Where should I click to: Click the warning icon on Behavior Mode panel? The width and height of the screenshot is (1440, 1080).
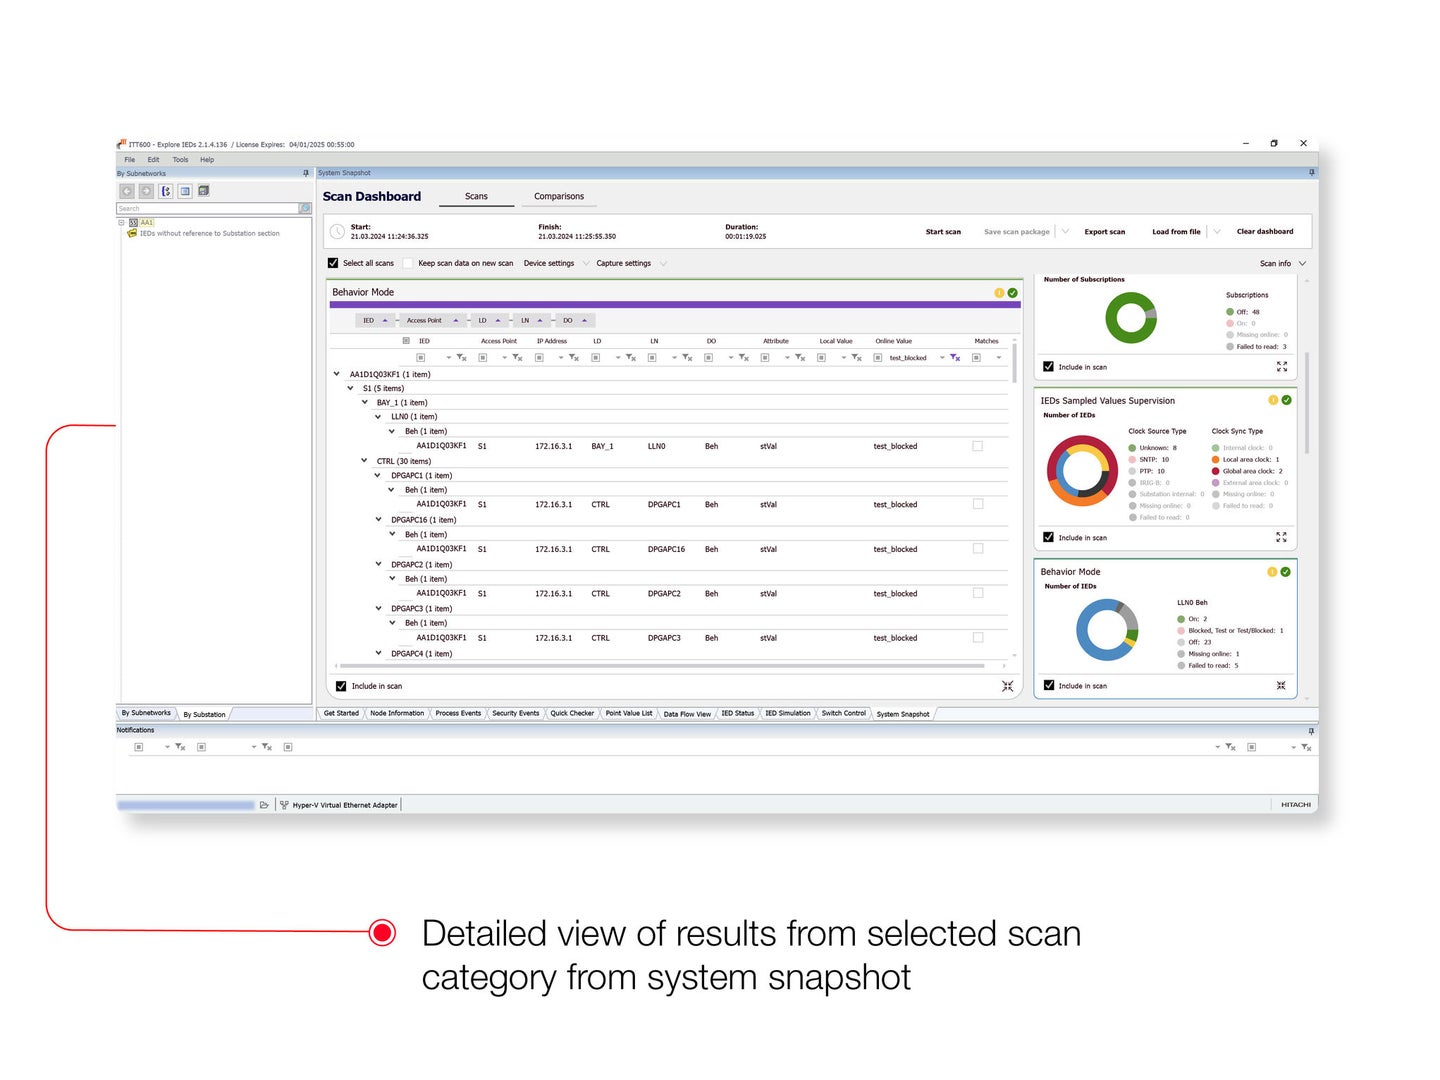coord(1001,292)
